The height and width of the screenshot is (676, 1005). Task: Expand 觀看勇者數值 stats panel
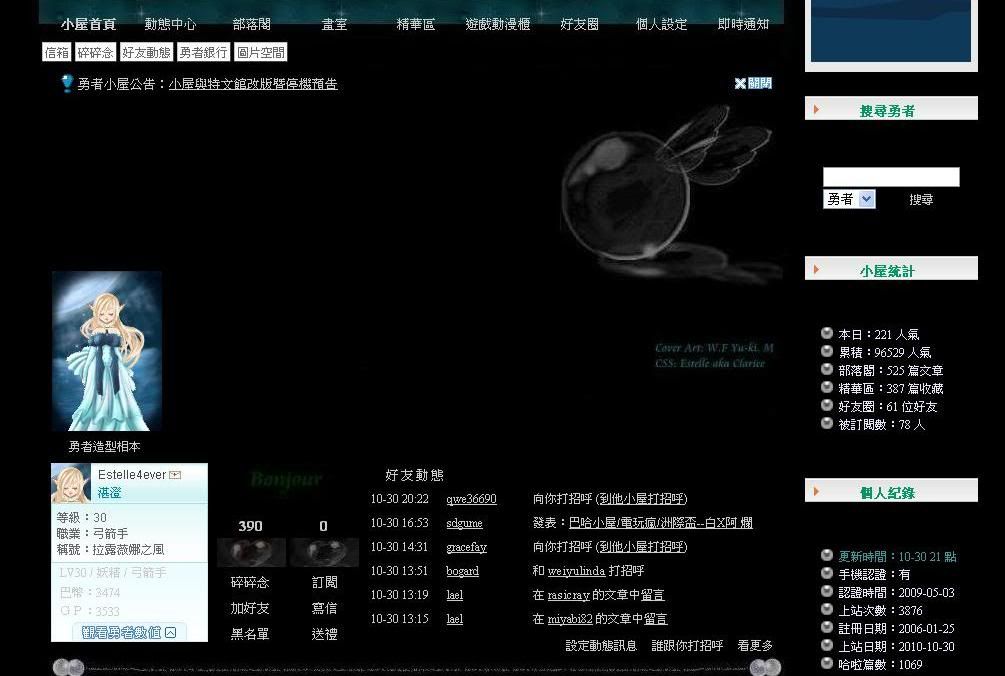129,632
